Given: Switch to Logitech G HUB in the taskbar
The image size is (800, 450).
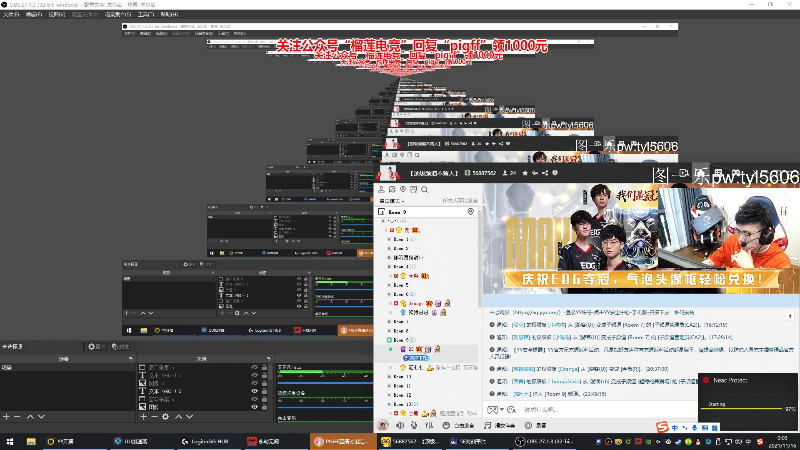Looking at the screenshot, I should click(209, 441).
